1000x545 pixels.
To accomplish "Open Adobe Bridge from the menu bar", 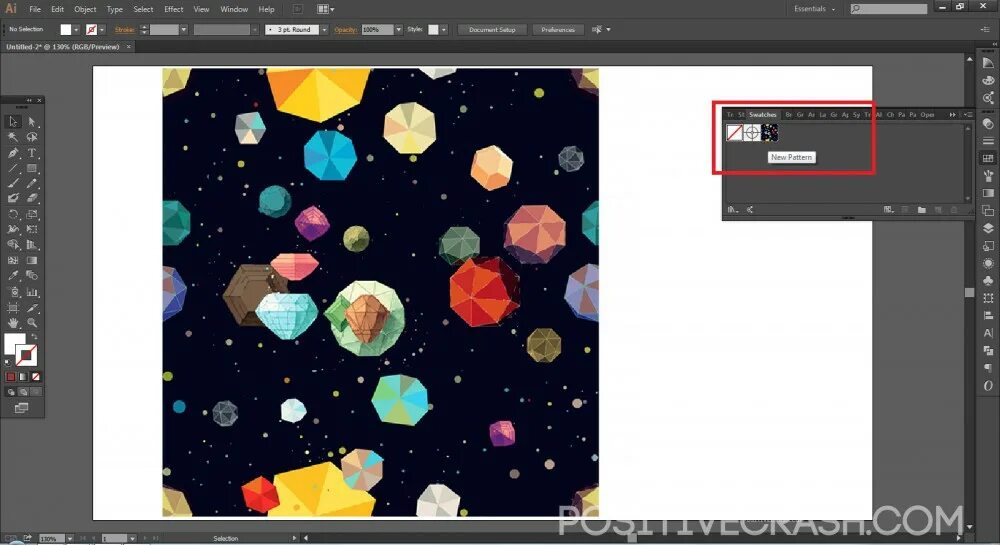I will [297, 9].
